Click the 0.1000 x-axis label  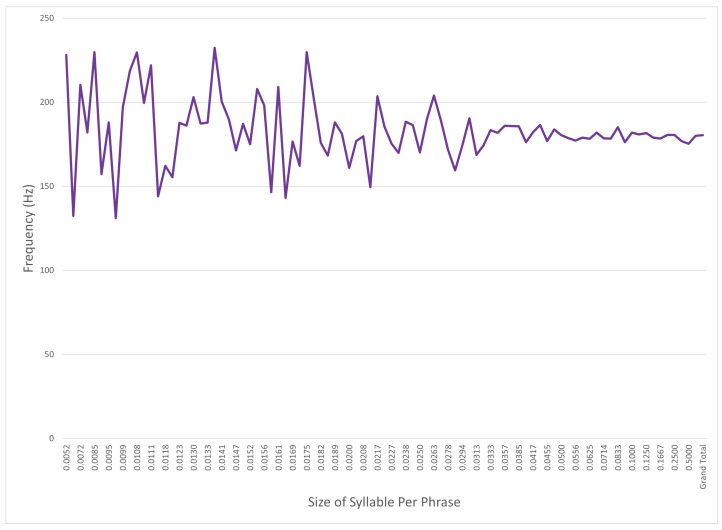pos(632,457)
